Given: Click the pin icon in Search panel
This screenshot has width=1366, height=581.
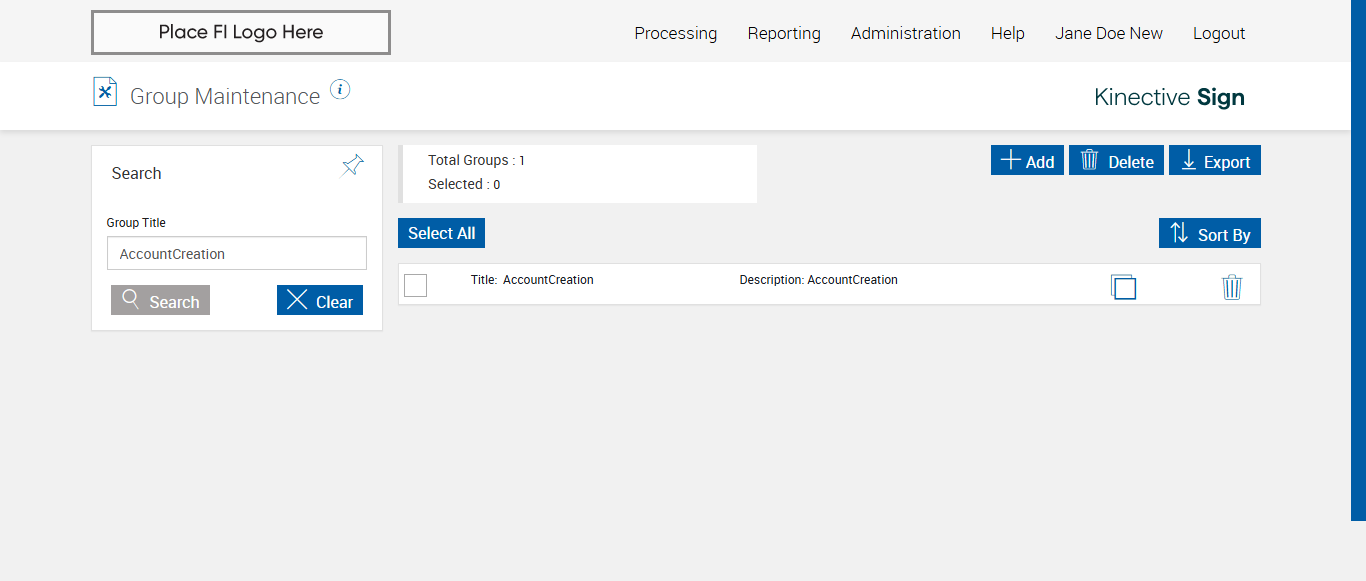Looking at the screenshot, I should pos(353,166).
